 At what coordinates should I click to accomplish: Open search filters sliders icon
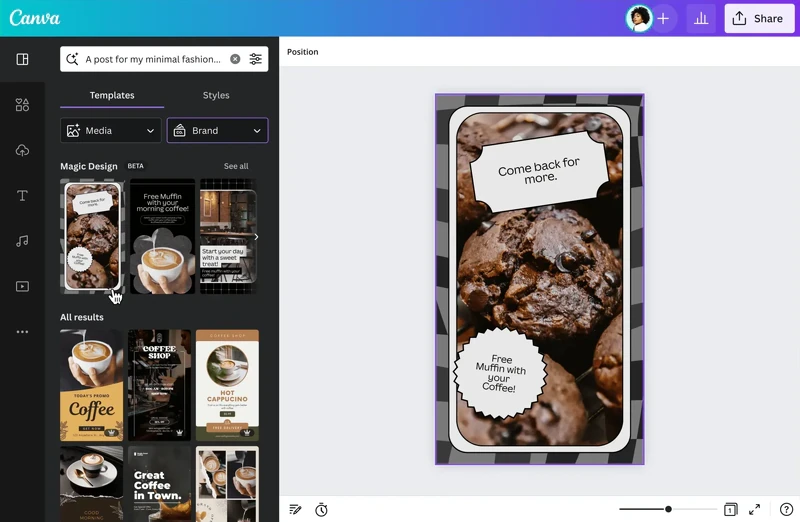click(256, 59)
